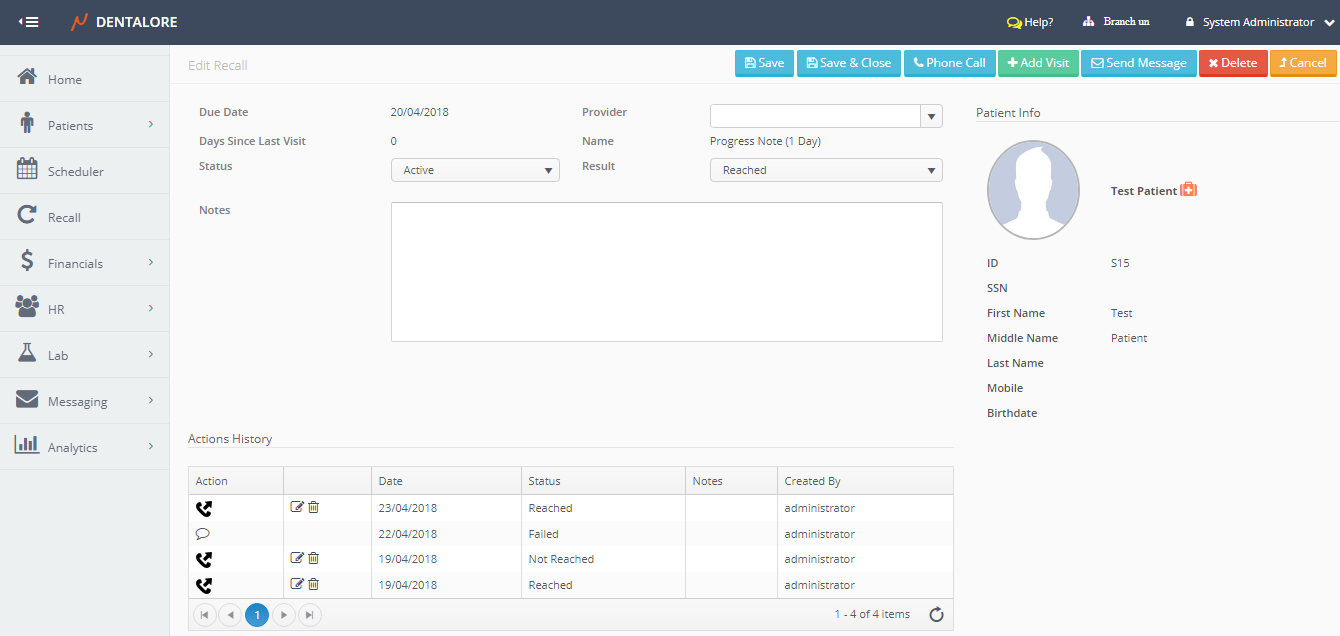The width and height of the screenshot is (1340, 636).
Task: Click the trash icon for 23/04/2018 action
Action: pos(313,507)
